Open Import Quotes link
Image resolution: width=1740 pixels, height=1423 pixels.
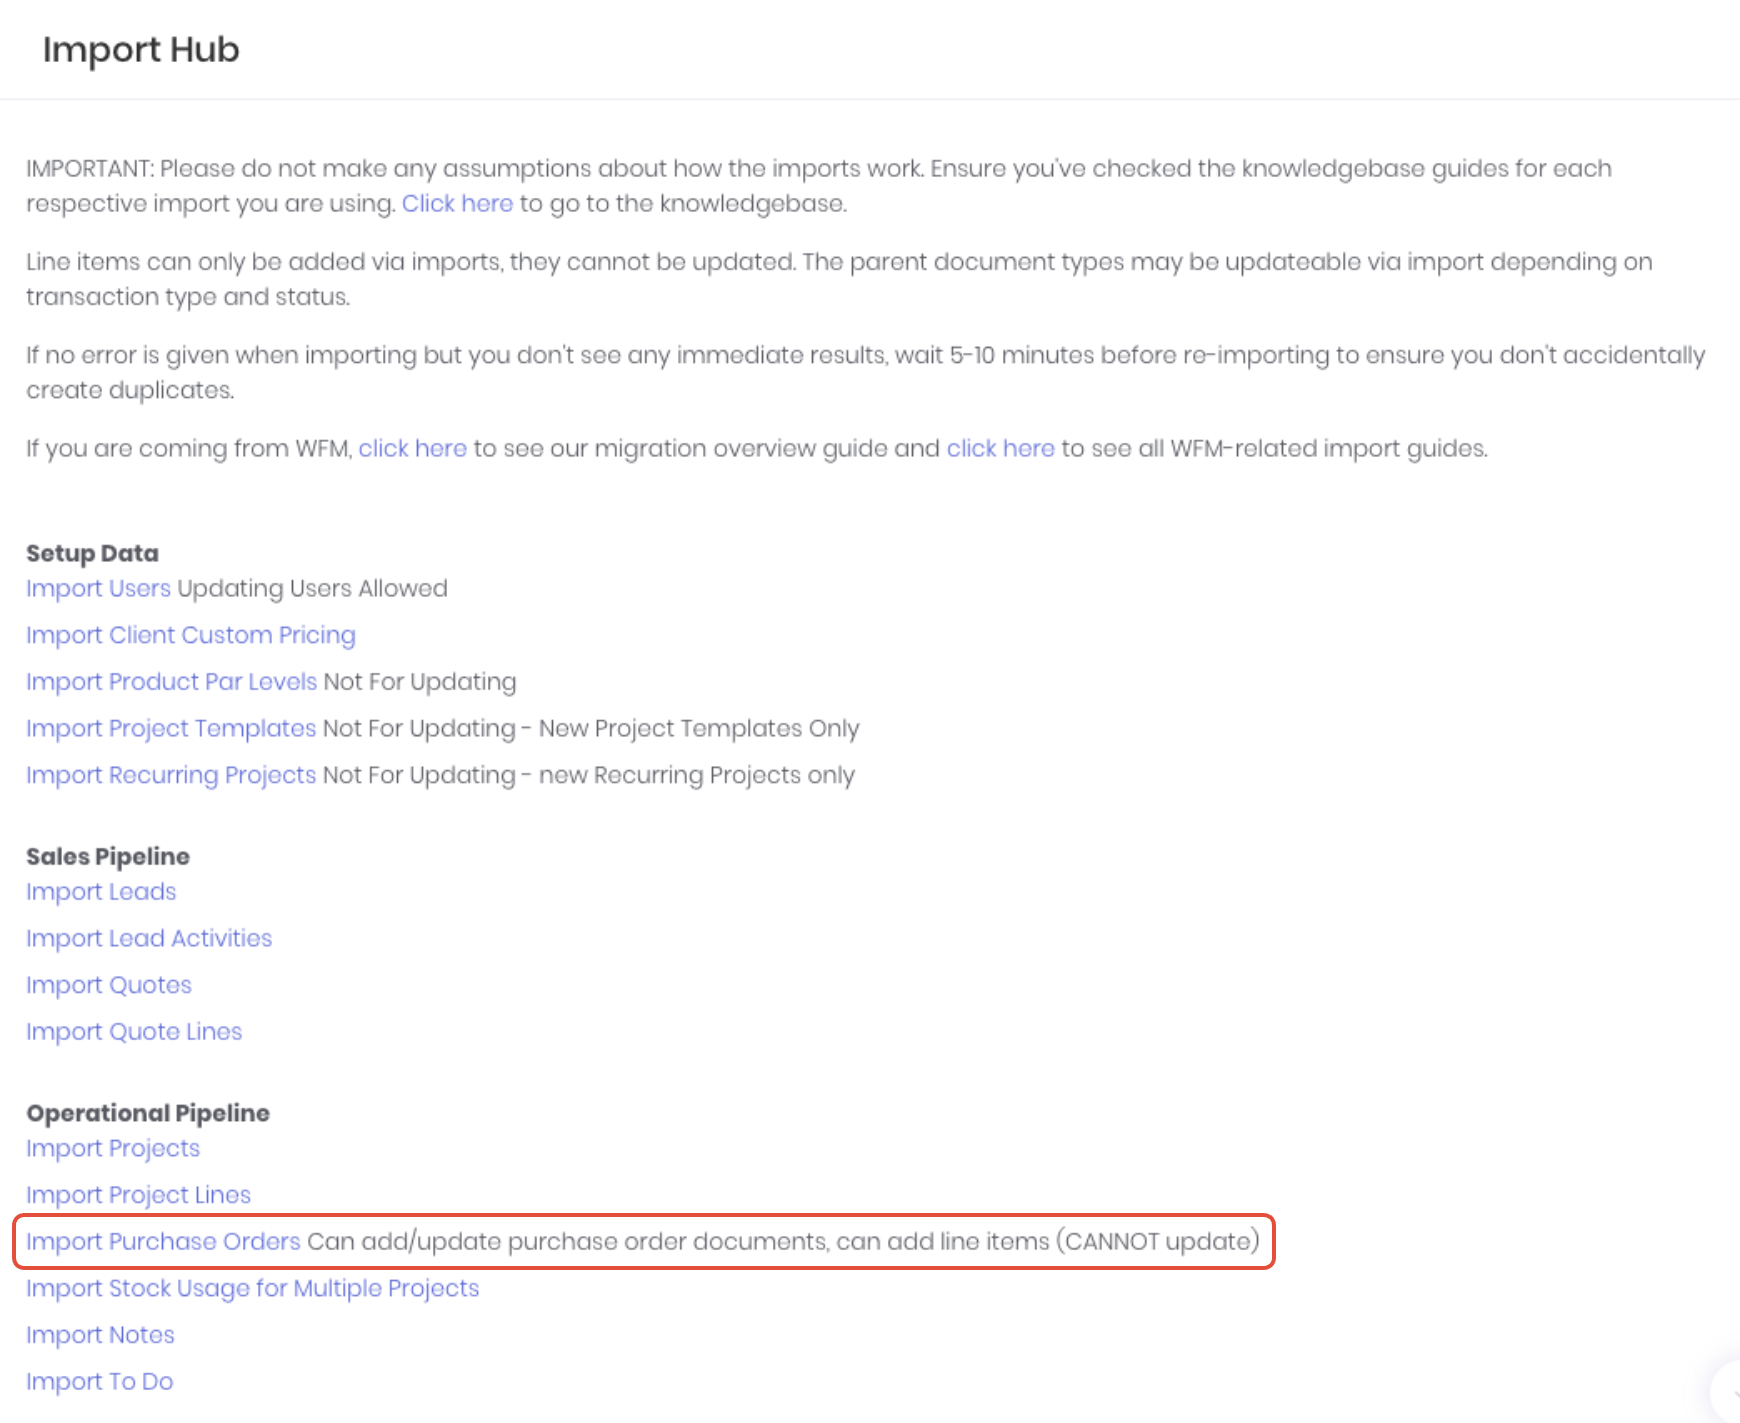pos(108,985)
